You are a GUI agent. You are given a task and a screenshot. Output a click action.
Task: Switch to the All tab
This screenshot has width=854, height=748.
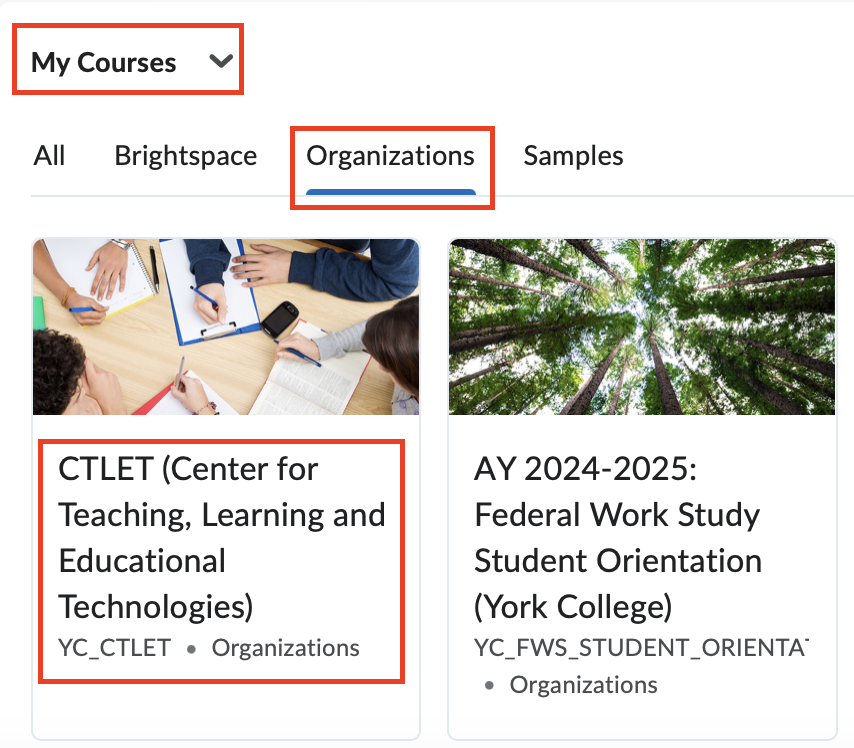pos(49,156)
